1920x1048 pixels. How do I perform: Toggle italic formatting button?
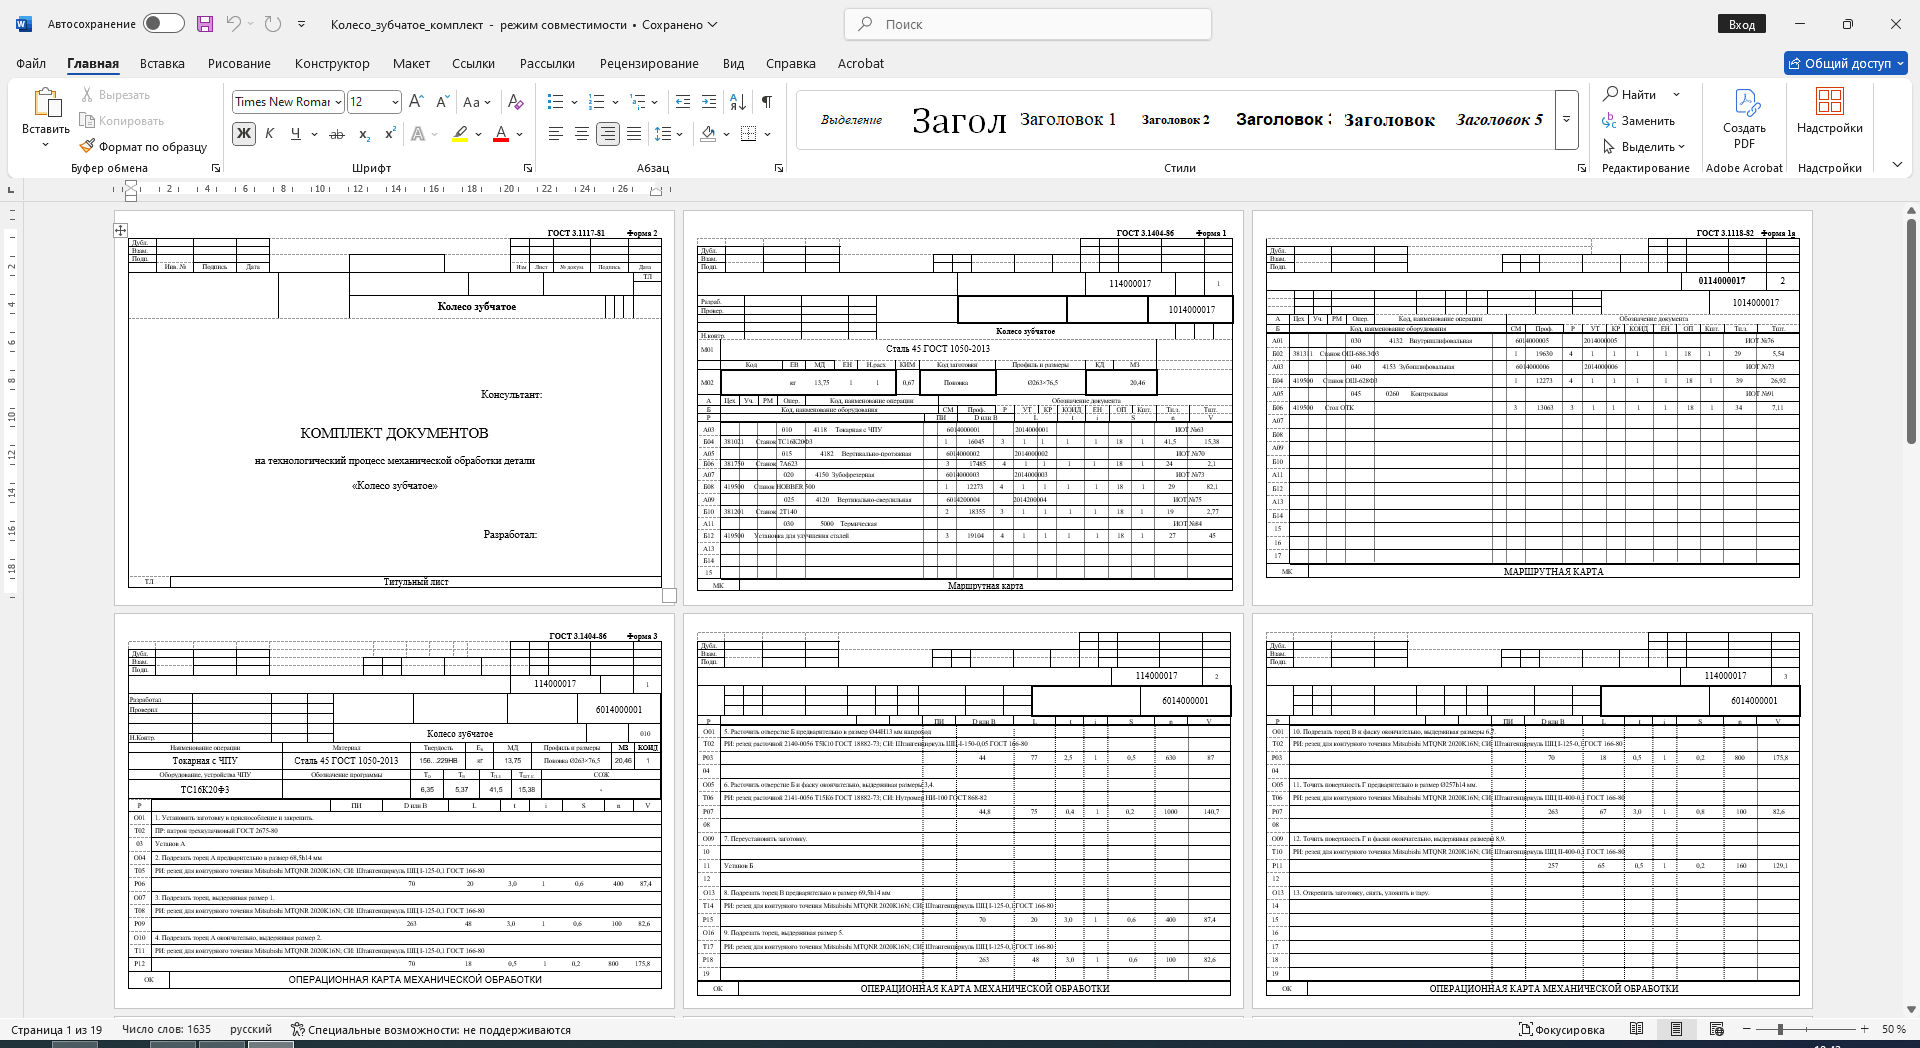pos(269,134)
